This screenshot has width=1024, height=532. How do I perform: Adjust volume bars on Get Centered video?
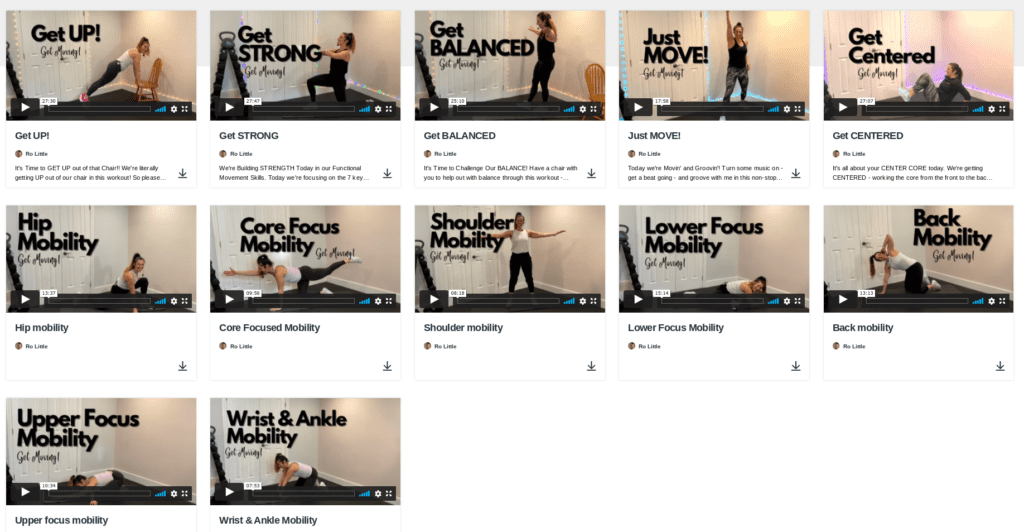978,109
